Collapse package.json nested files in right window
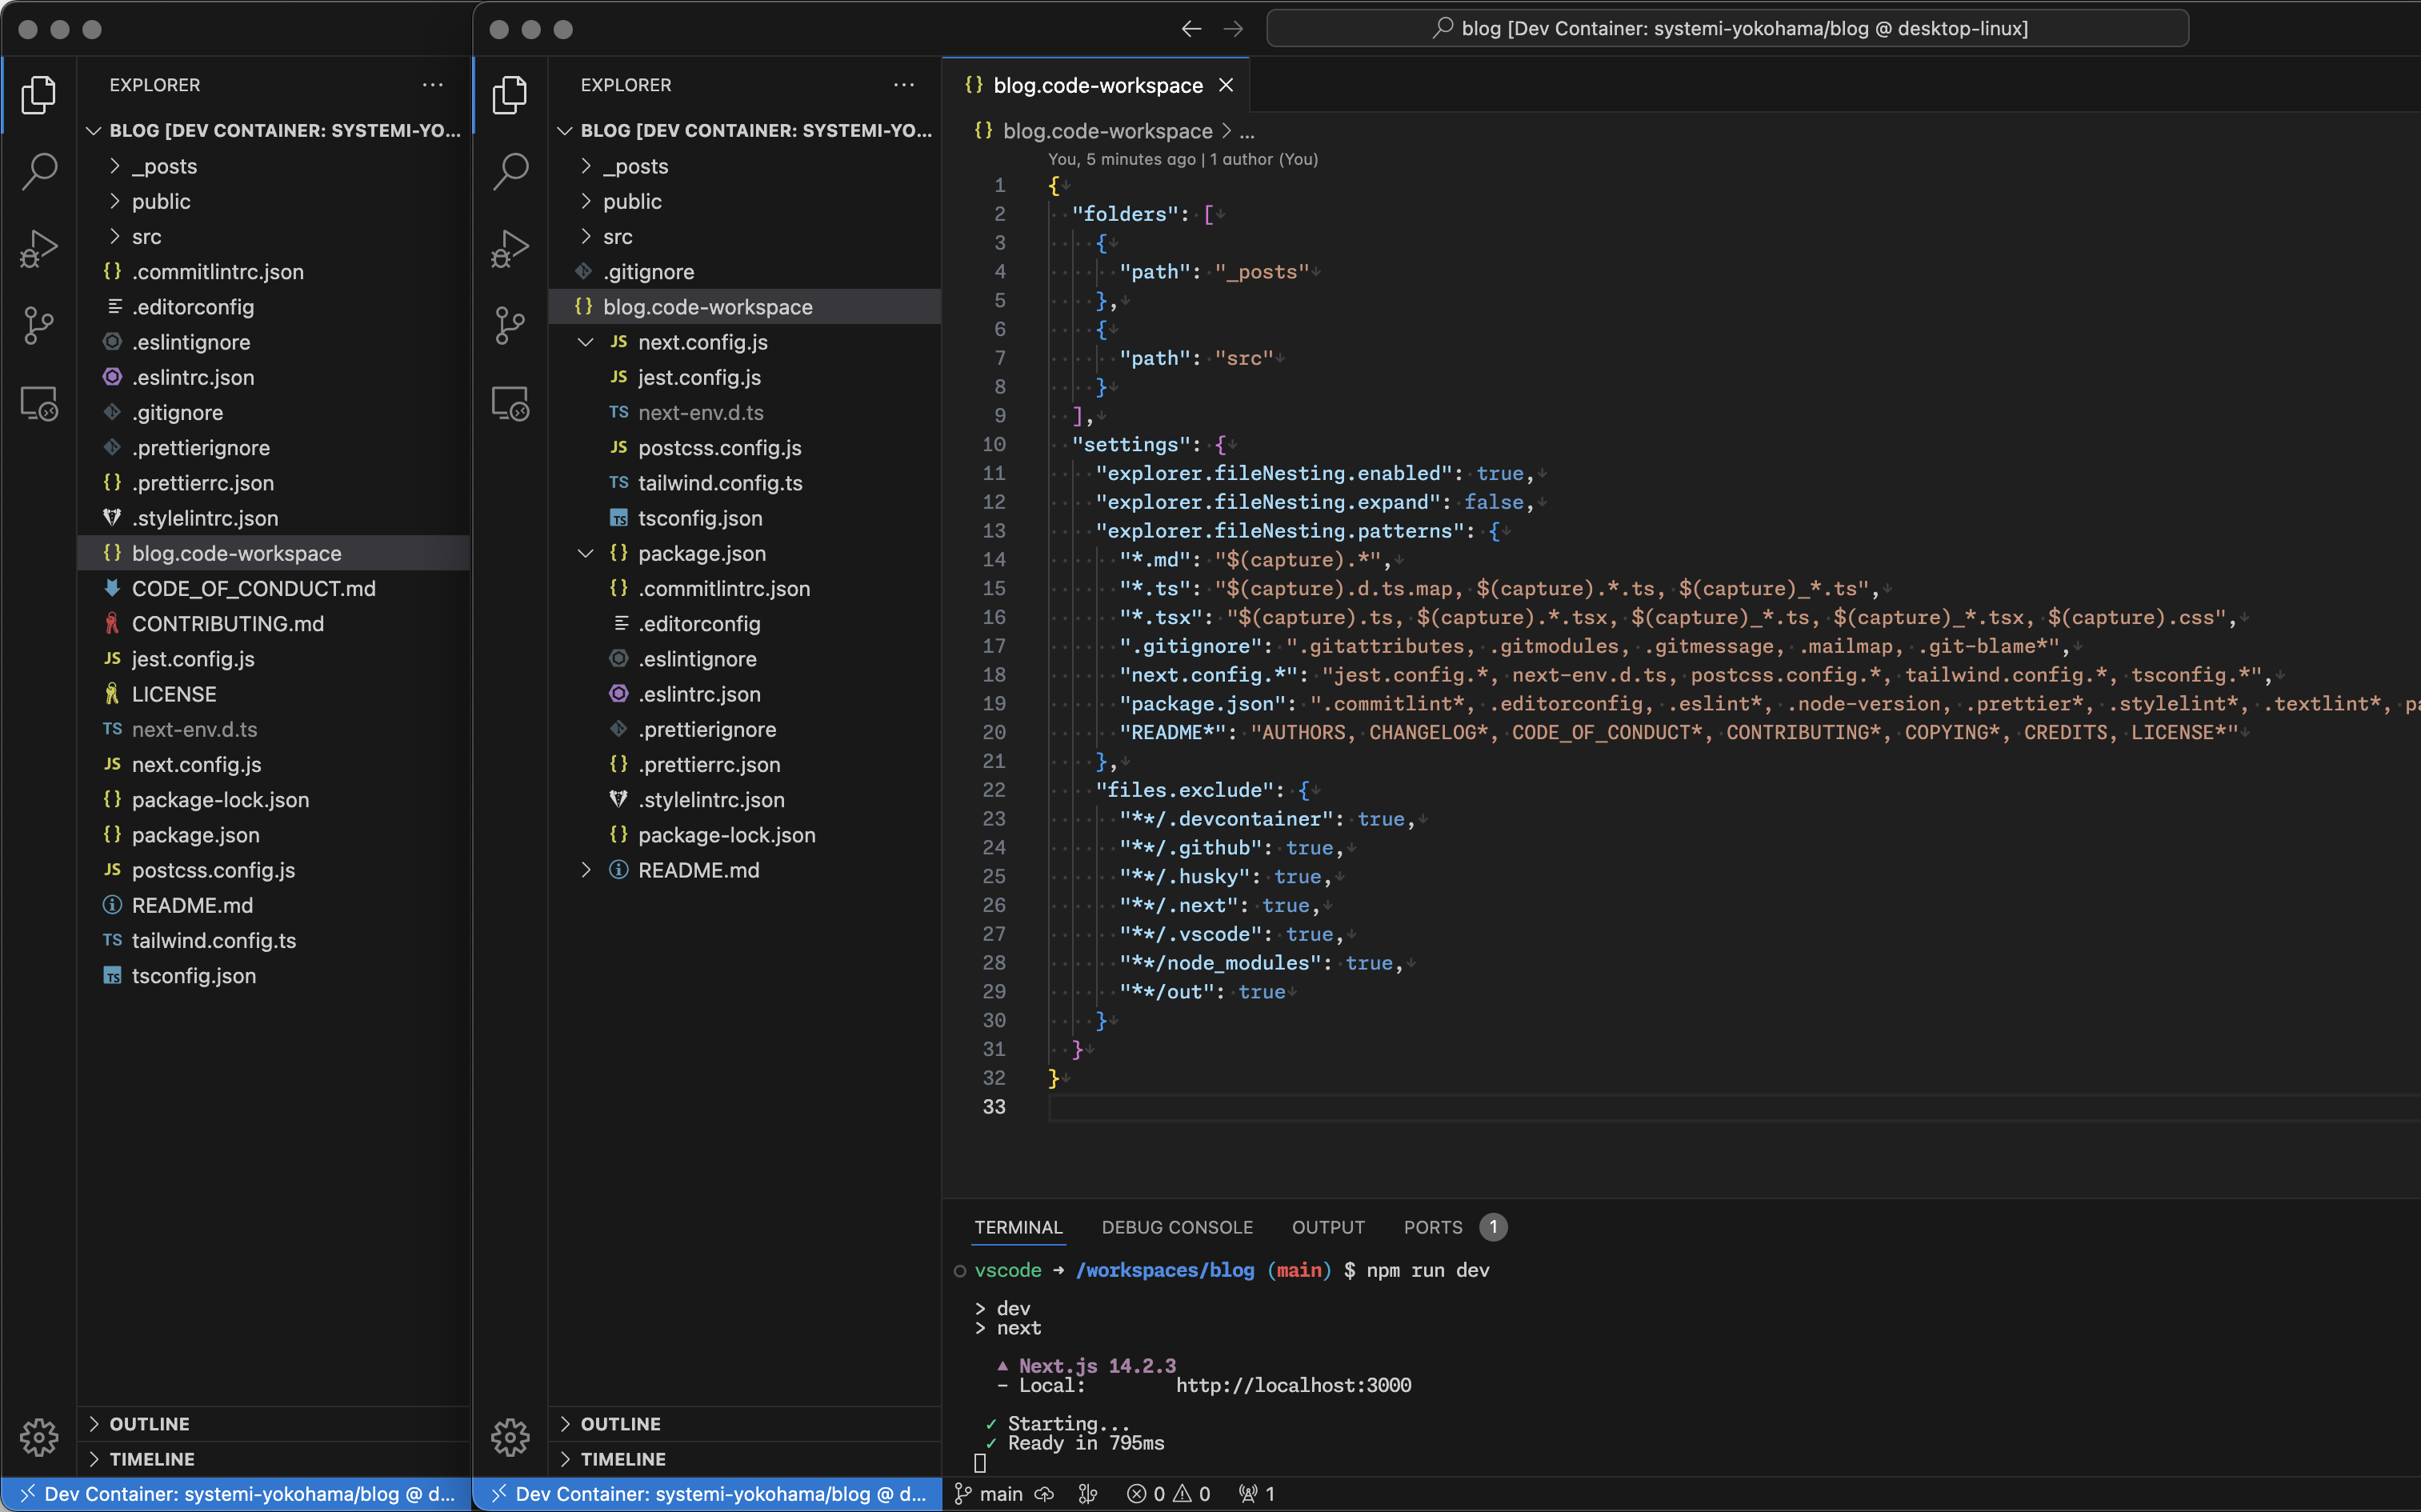Screen dimensions: 2421x1512 pos(586,553)
